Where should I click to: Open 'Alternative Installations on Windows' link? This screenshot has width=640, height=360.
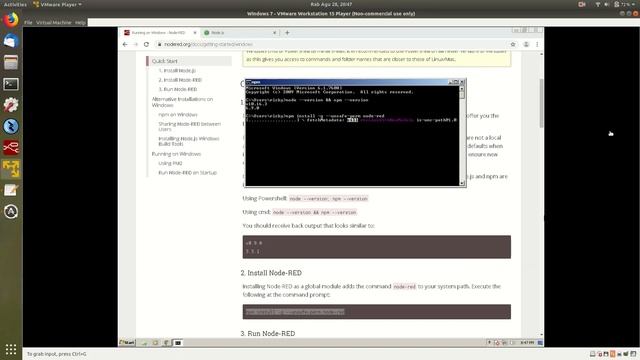click(182, 102)
